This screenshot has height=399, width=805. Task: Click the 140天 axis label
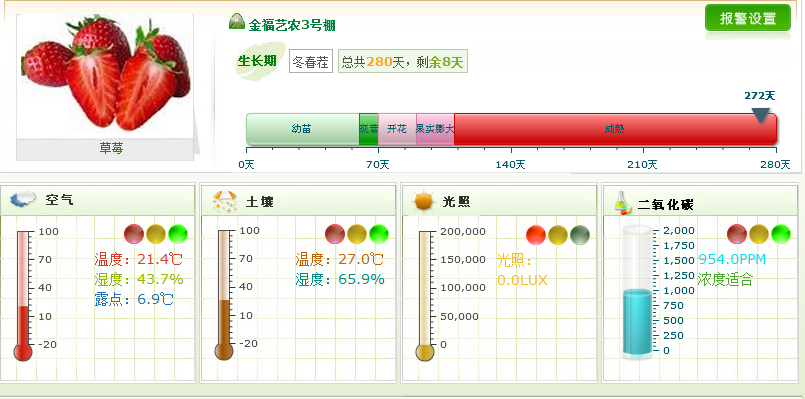click(511, 164)
